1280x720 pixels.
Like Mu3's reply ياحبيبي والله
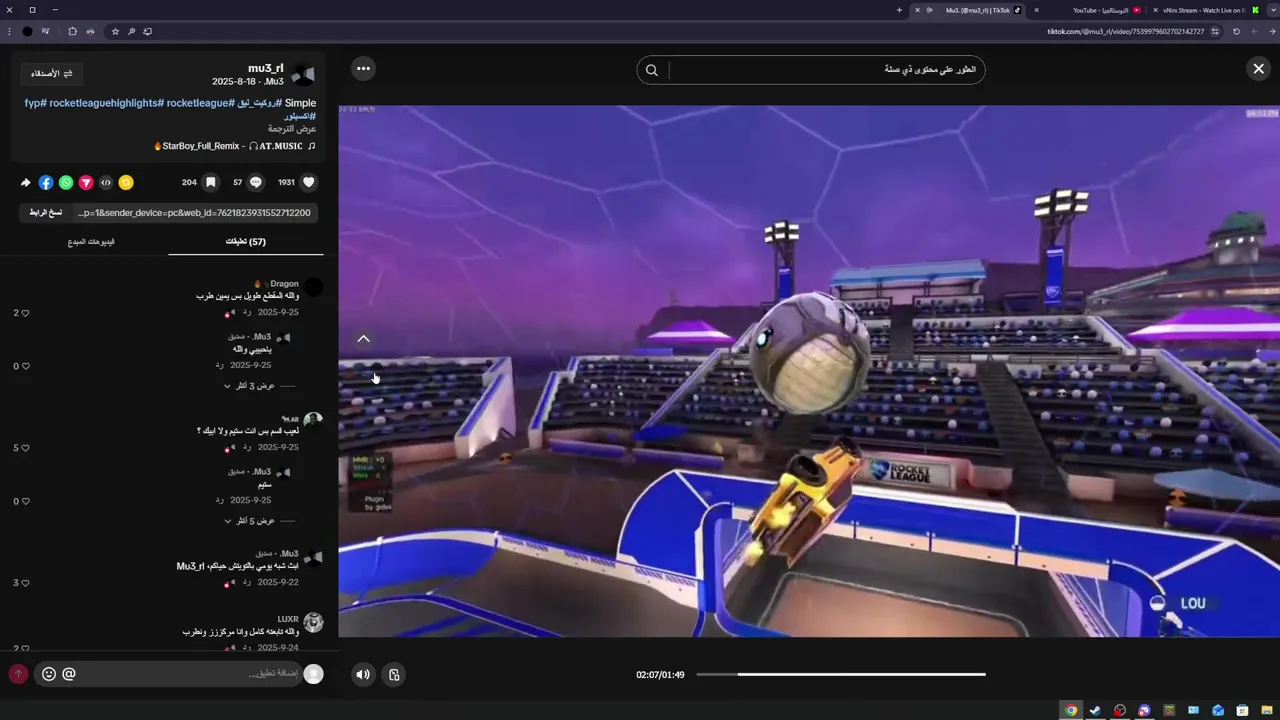pos(25,366)
